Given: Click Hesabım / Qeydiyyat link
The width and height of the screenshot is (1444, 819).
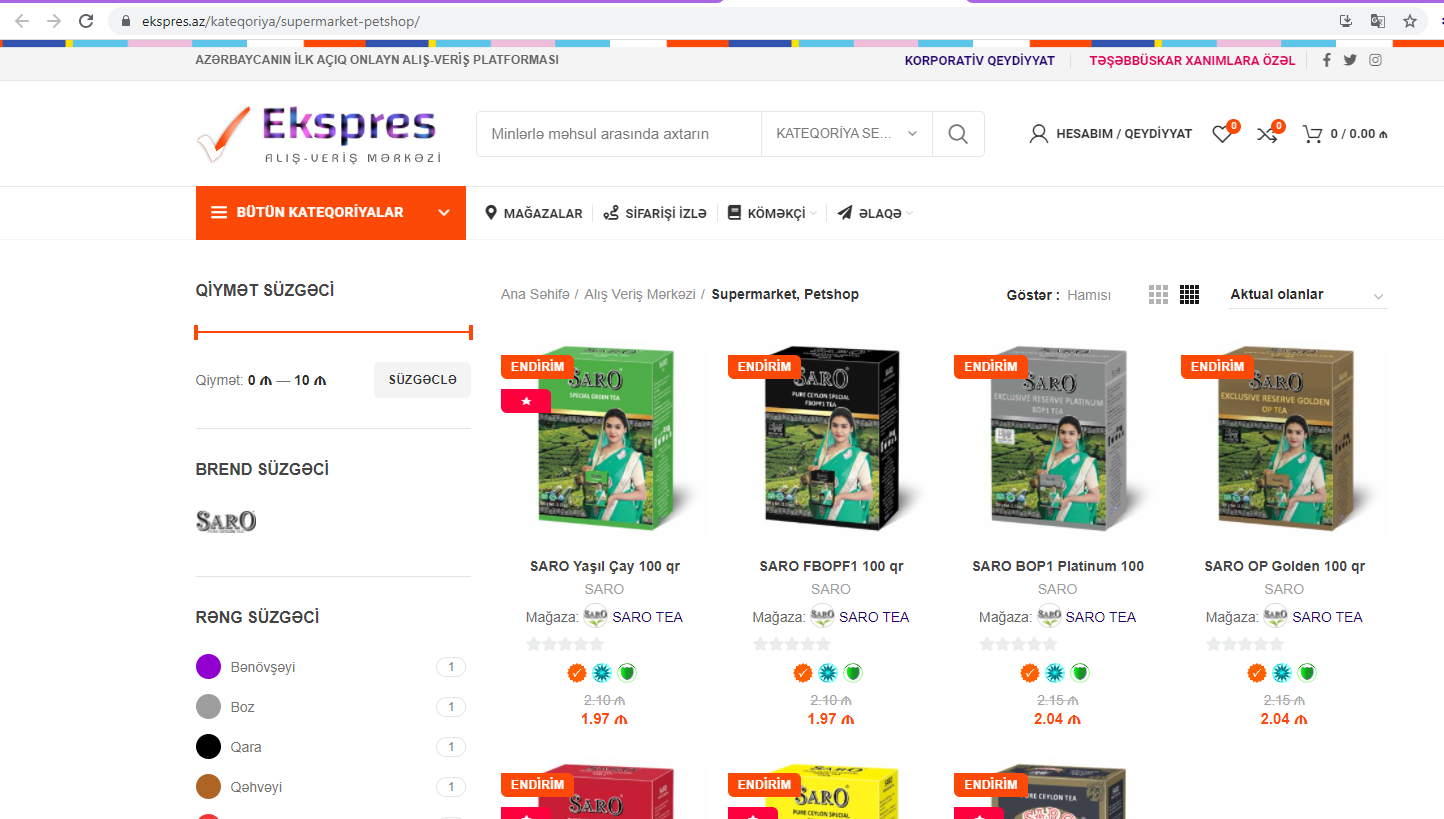Looking at the screenshot, I should (x=1124, y=134).
